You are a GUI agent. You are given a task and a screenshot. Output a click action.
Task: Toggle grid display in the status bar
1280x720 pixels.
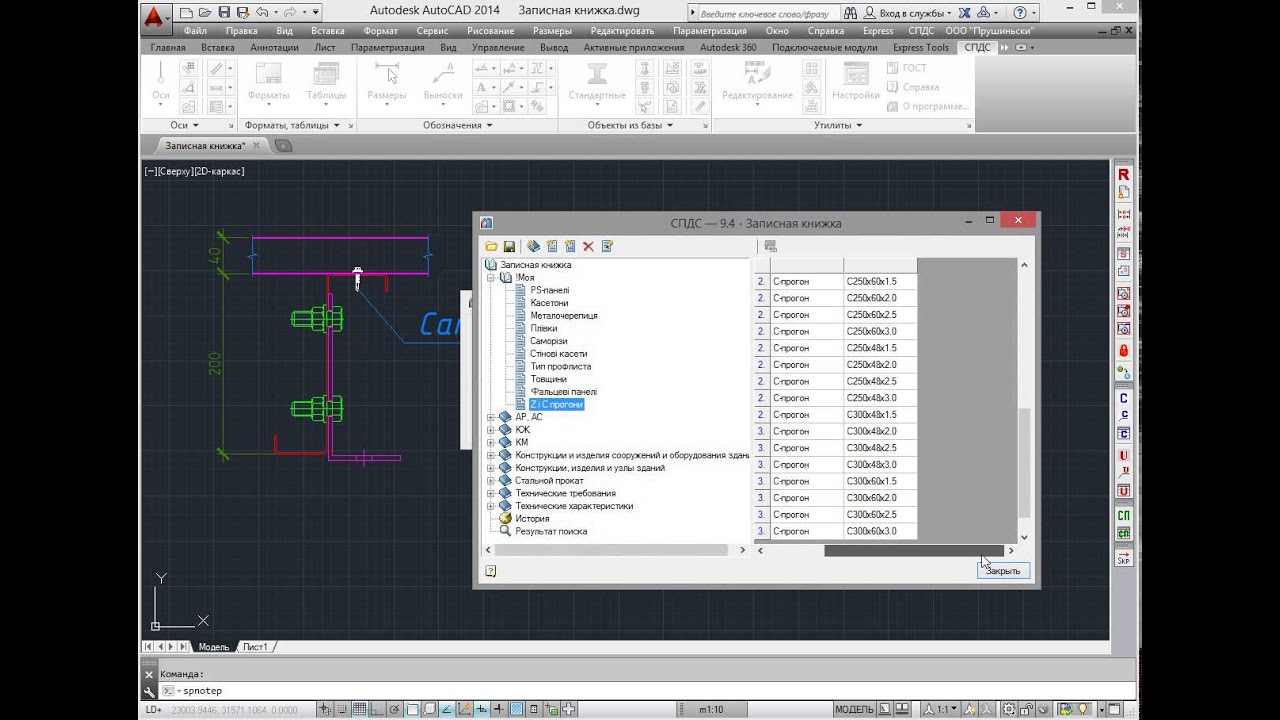[359, 709]
